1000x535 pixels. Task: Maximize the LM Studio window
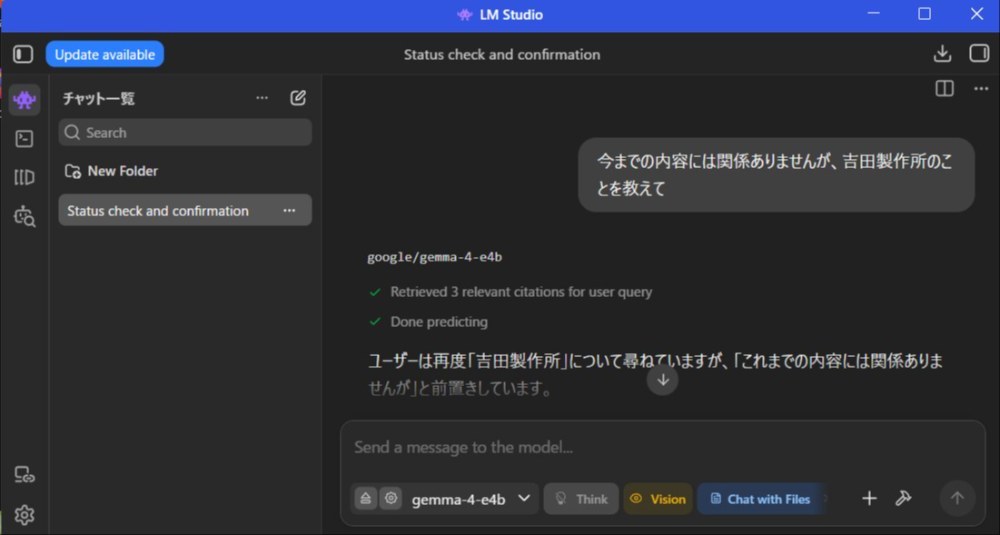(924, 14)
